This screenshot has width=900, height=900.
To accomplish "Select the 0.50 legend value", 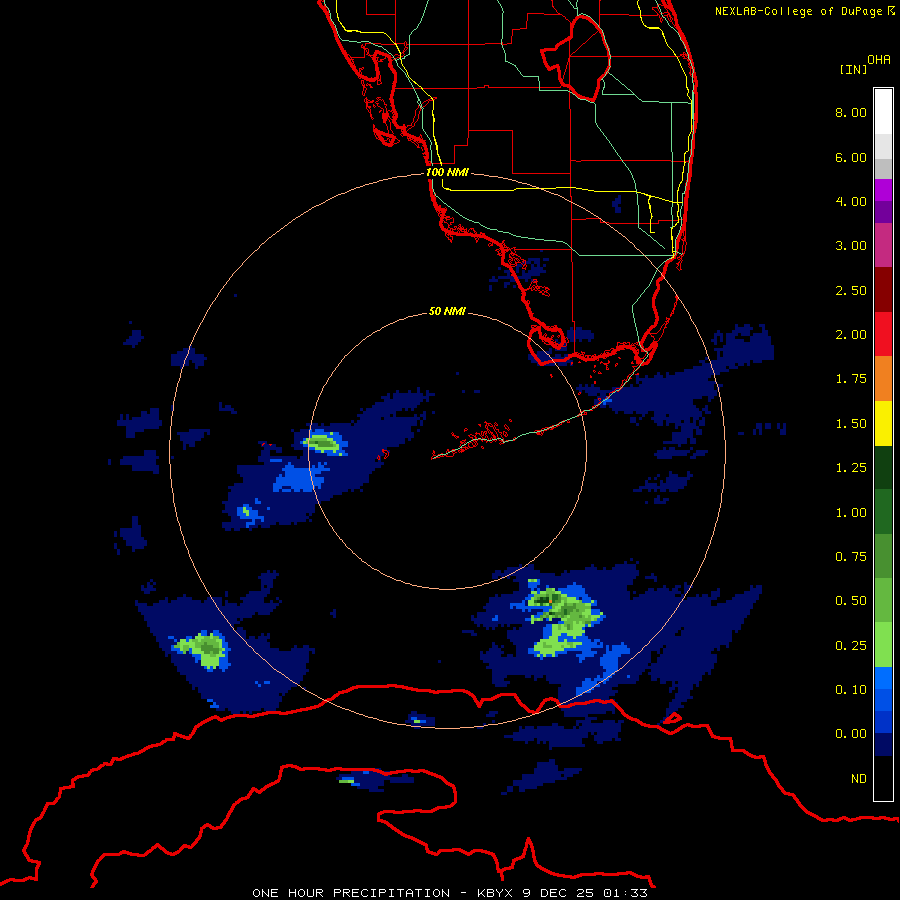I will tap(851, 601).
